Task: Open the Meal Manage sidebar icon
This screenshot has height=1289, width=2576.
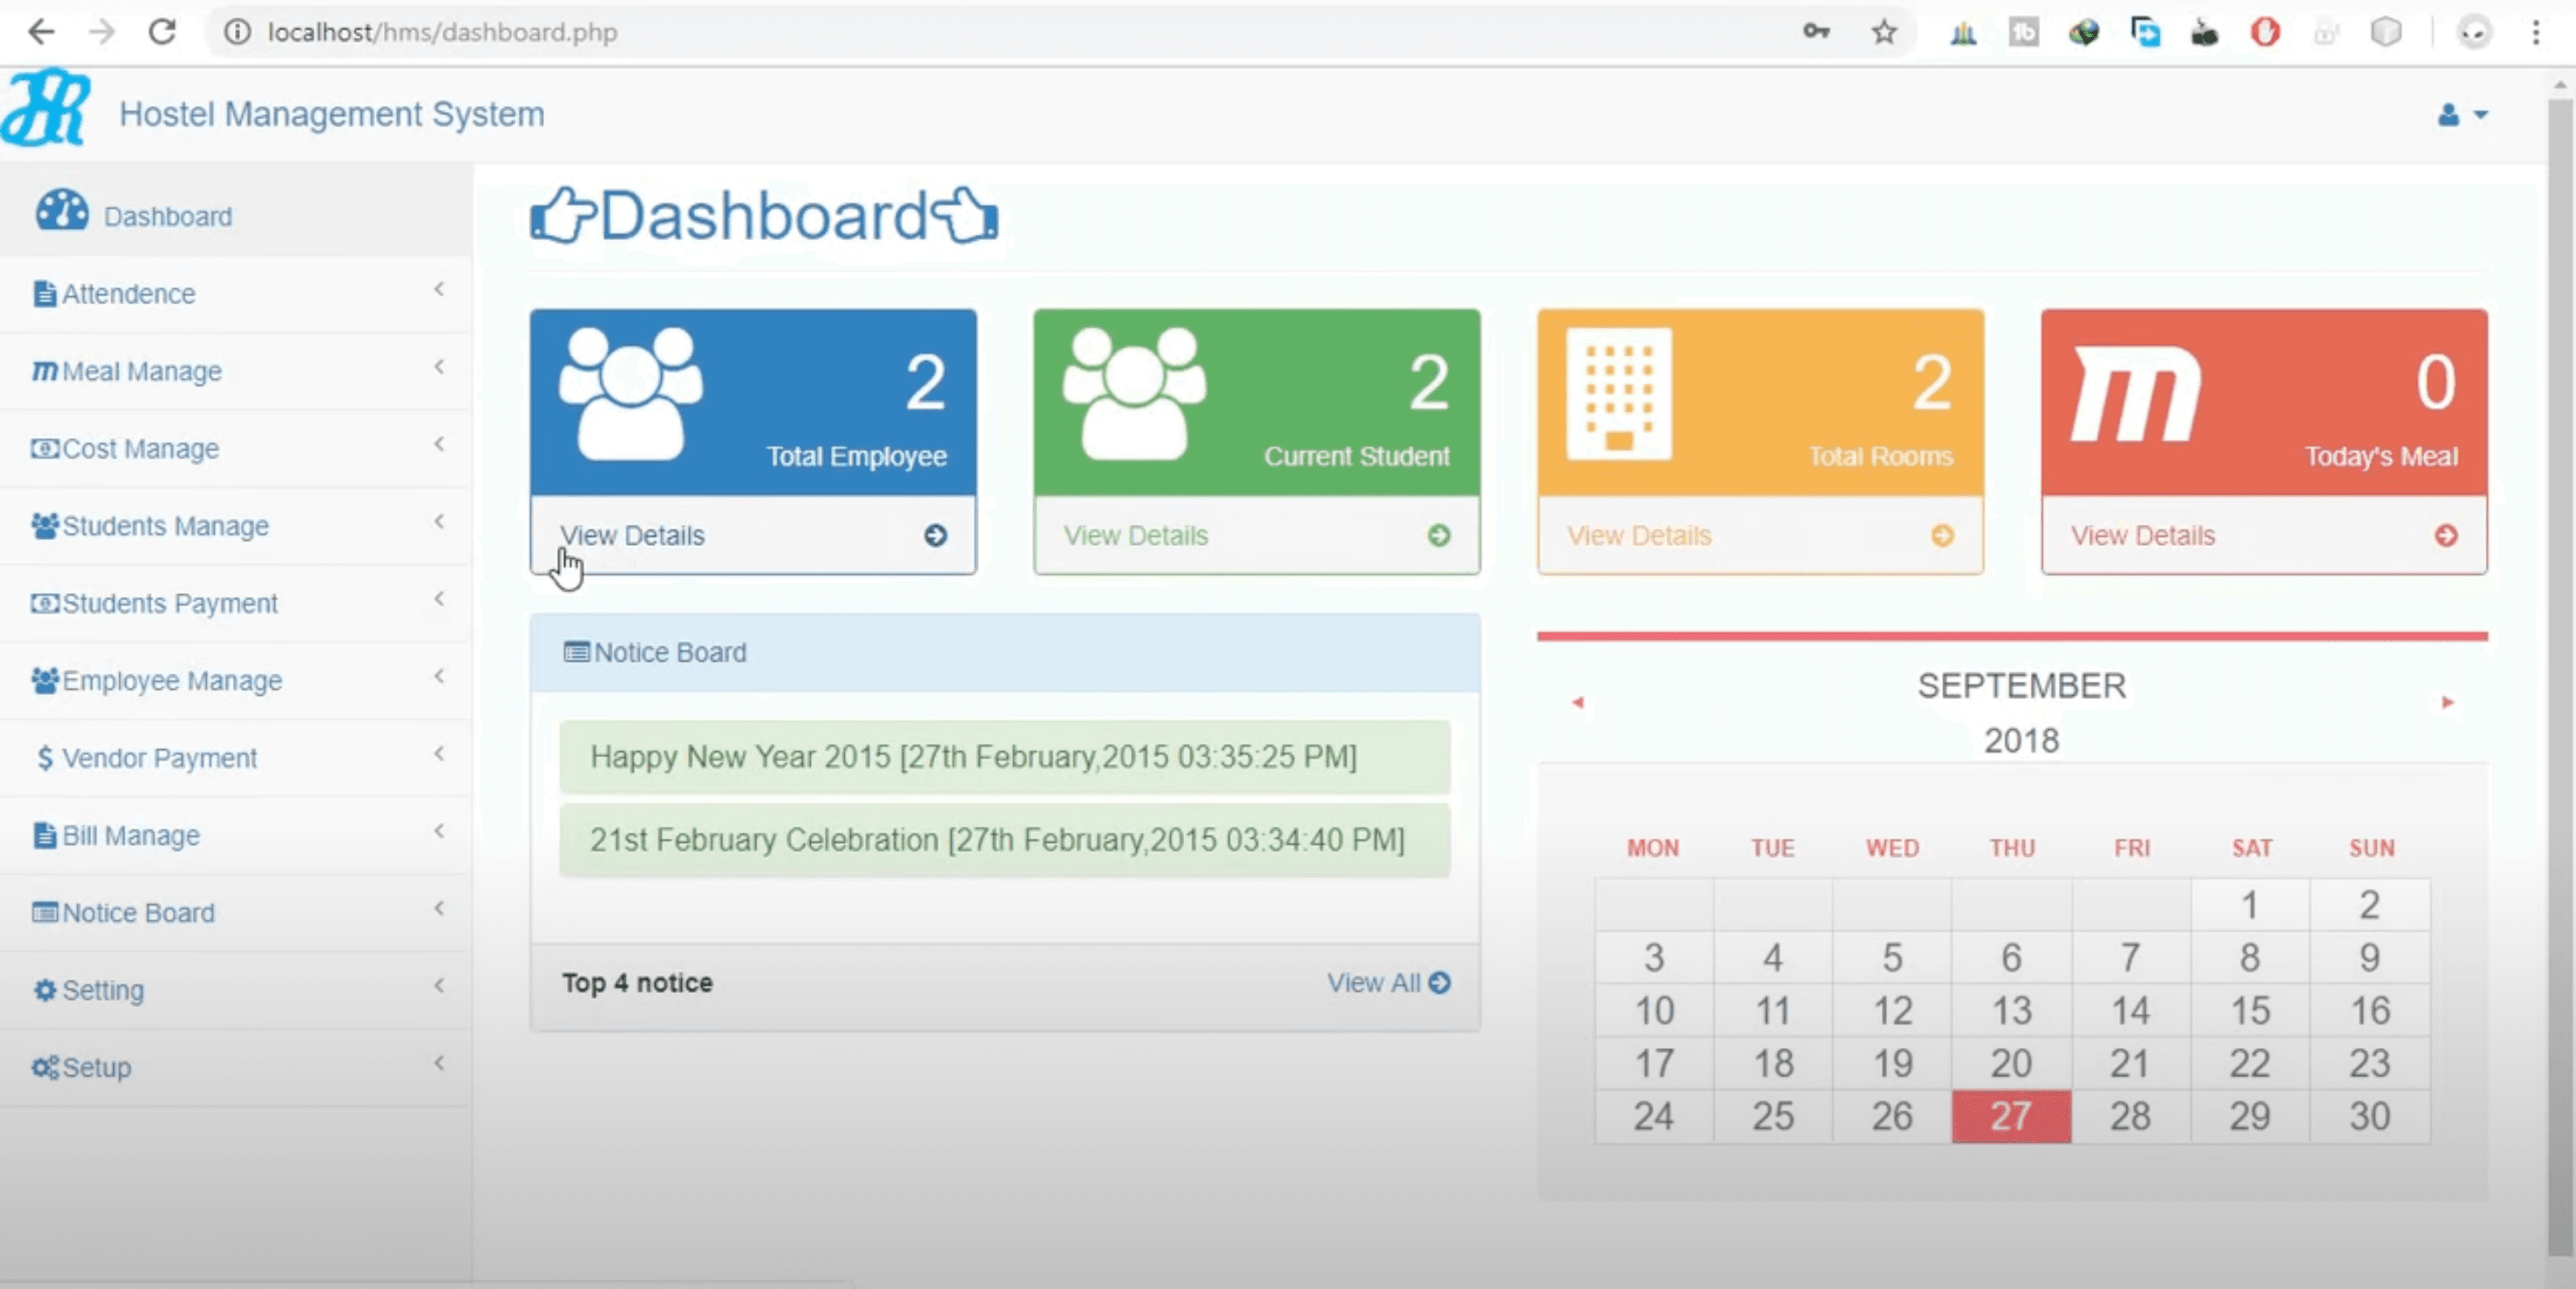Action: (x=43, y=368)
